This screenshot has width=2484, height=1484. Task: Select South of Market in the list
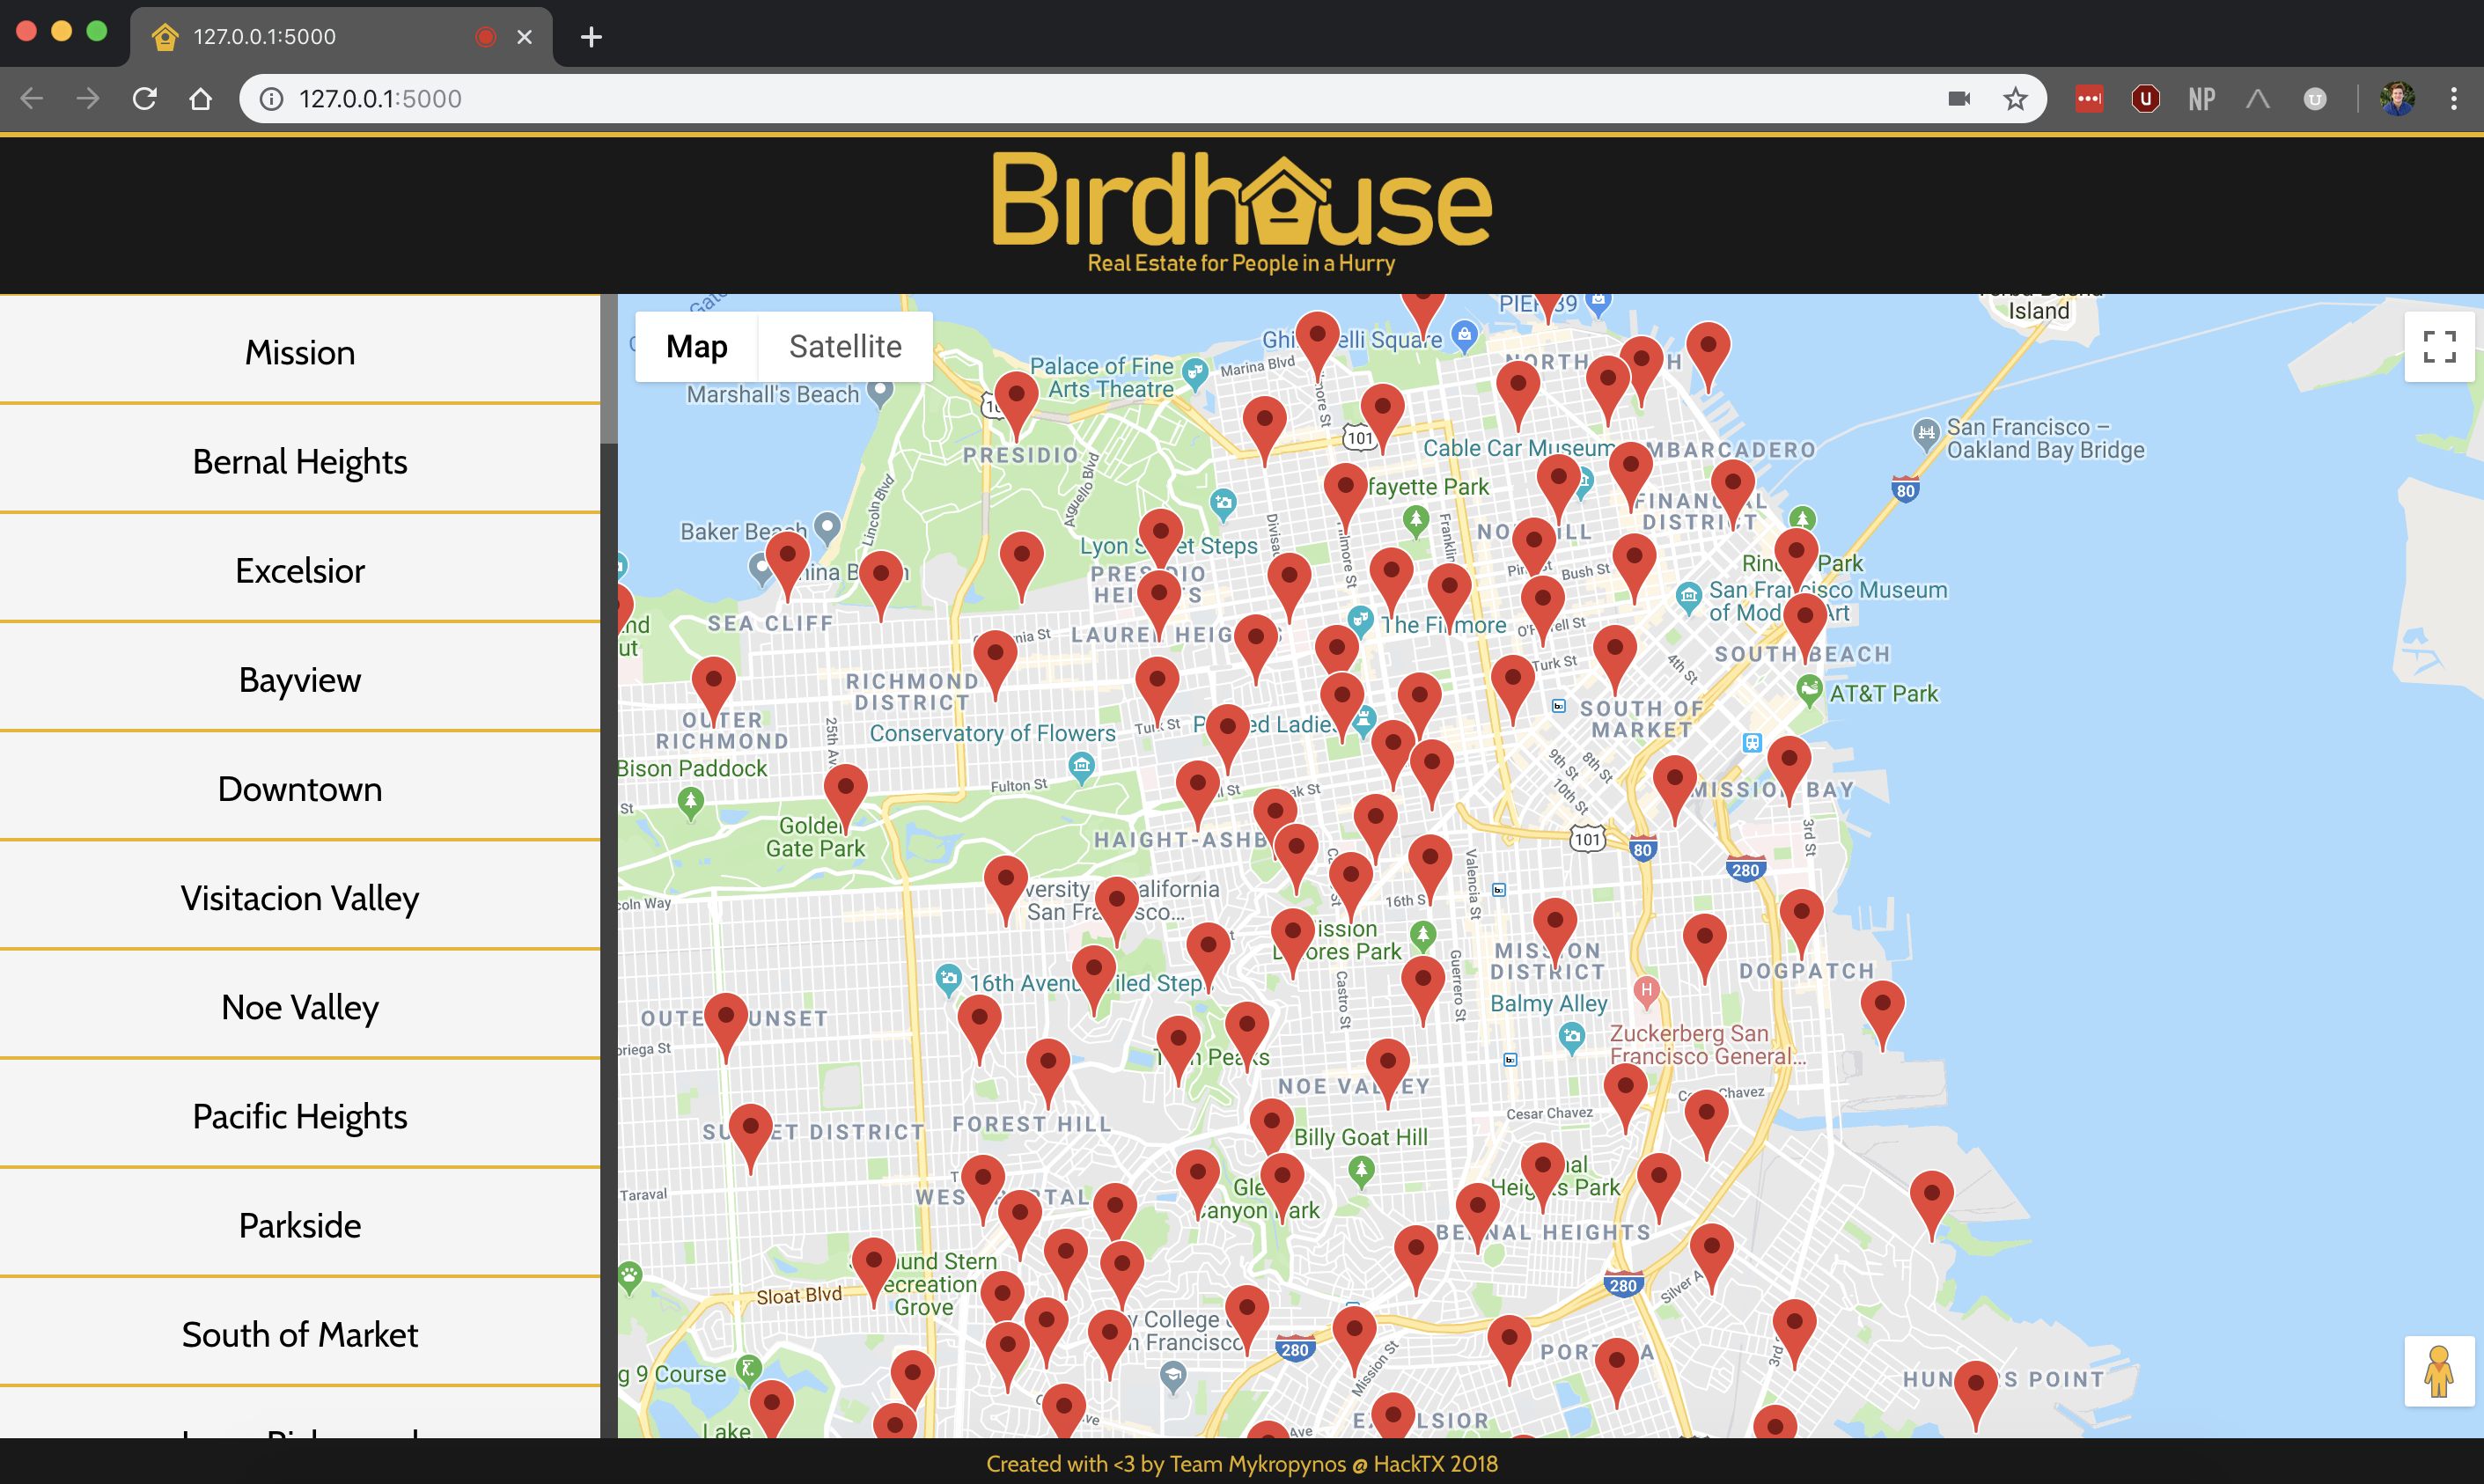pyautogui.click(x=300, y=1333)
